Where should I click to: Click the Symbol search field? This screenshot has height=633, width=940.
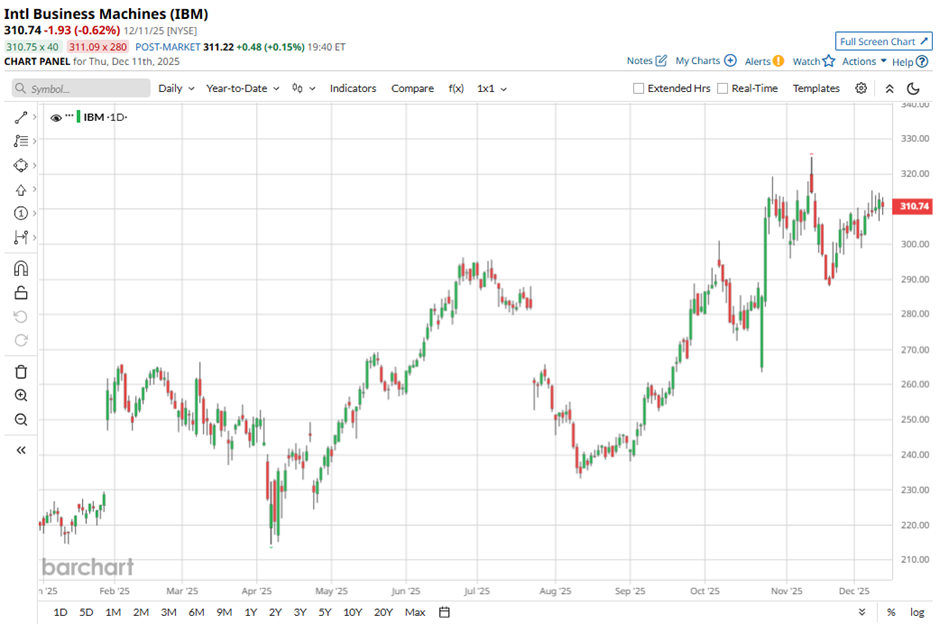click(80, 88)
